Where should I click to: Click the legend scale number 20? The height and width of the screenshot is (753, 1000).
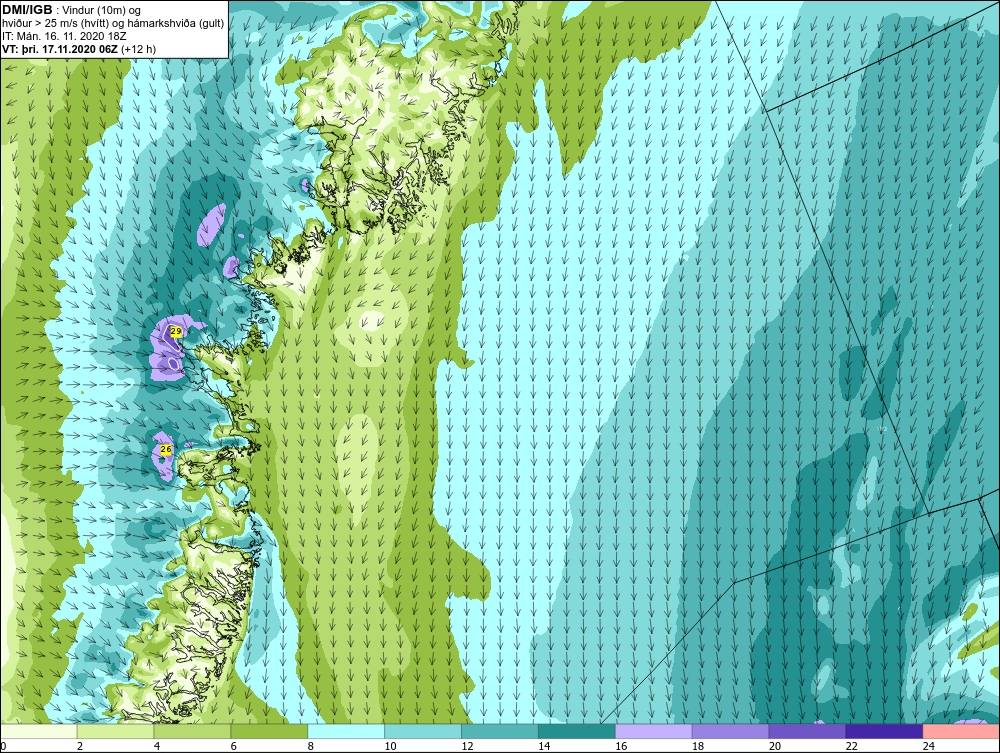tap(775, 746)
